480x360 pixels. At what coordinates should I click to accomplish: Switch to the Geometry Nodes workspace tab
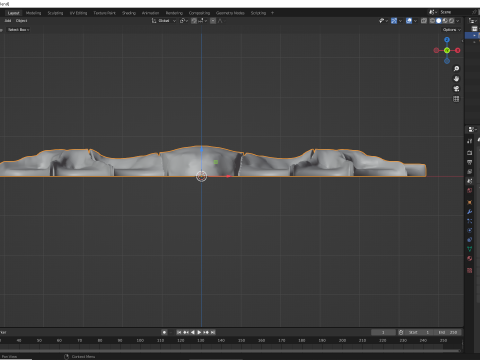point(230,13)
